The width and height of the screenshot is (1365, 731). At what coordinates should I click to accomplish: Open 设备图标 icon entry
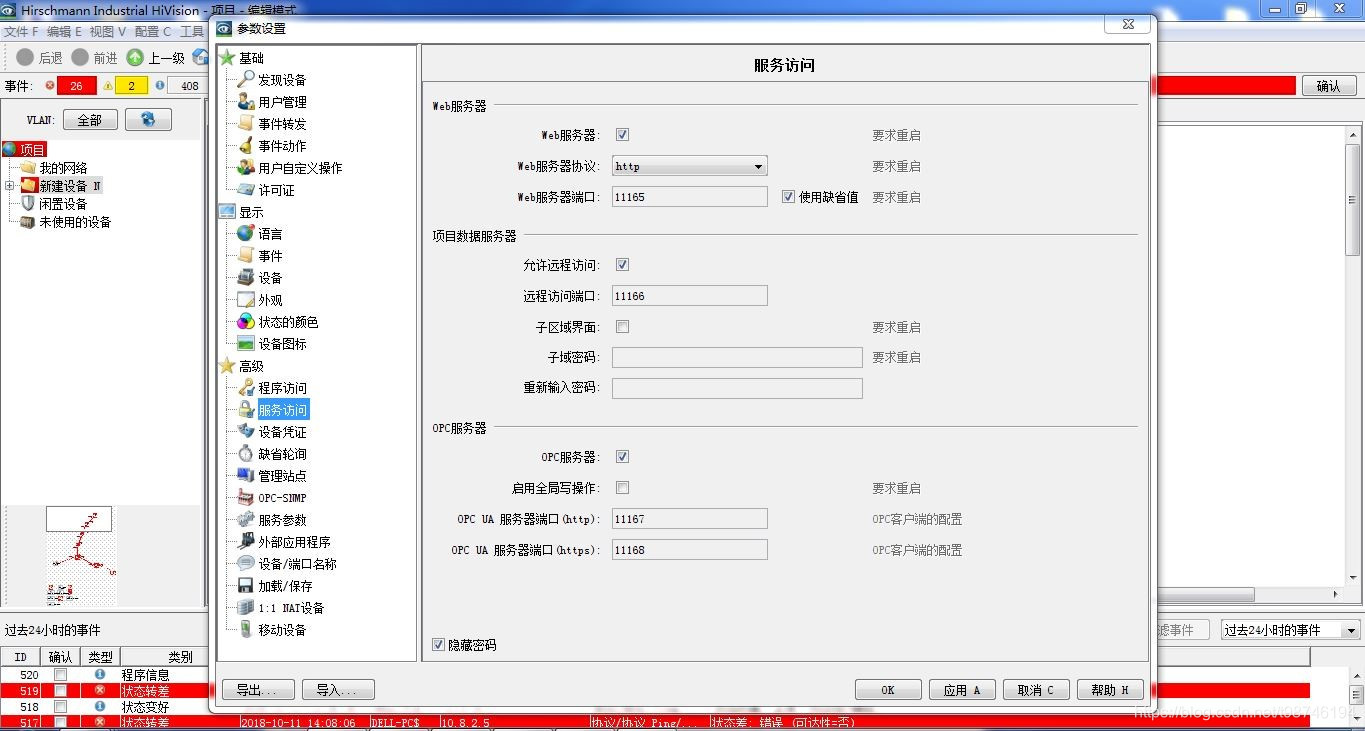tap(245, 344)
